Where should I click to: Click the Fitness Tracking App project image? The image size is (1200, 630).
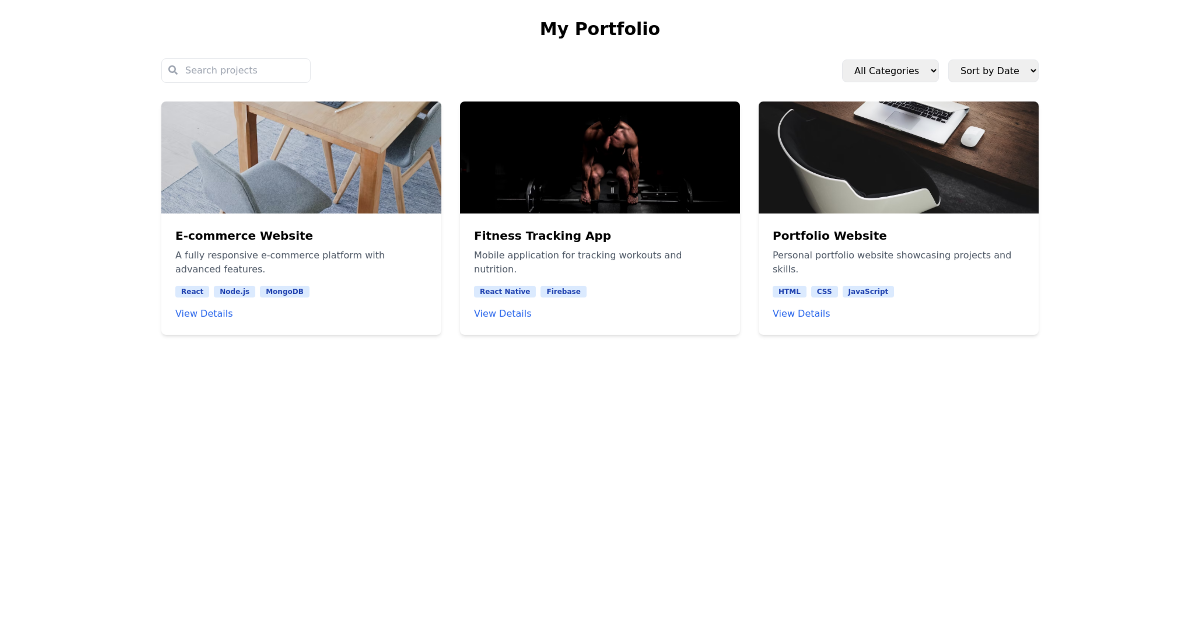(x=599, y=157)
